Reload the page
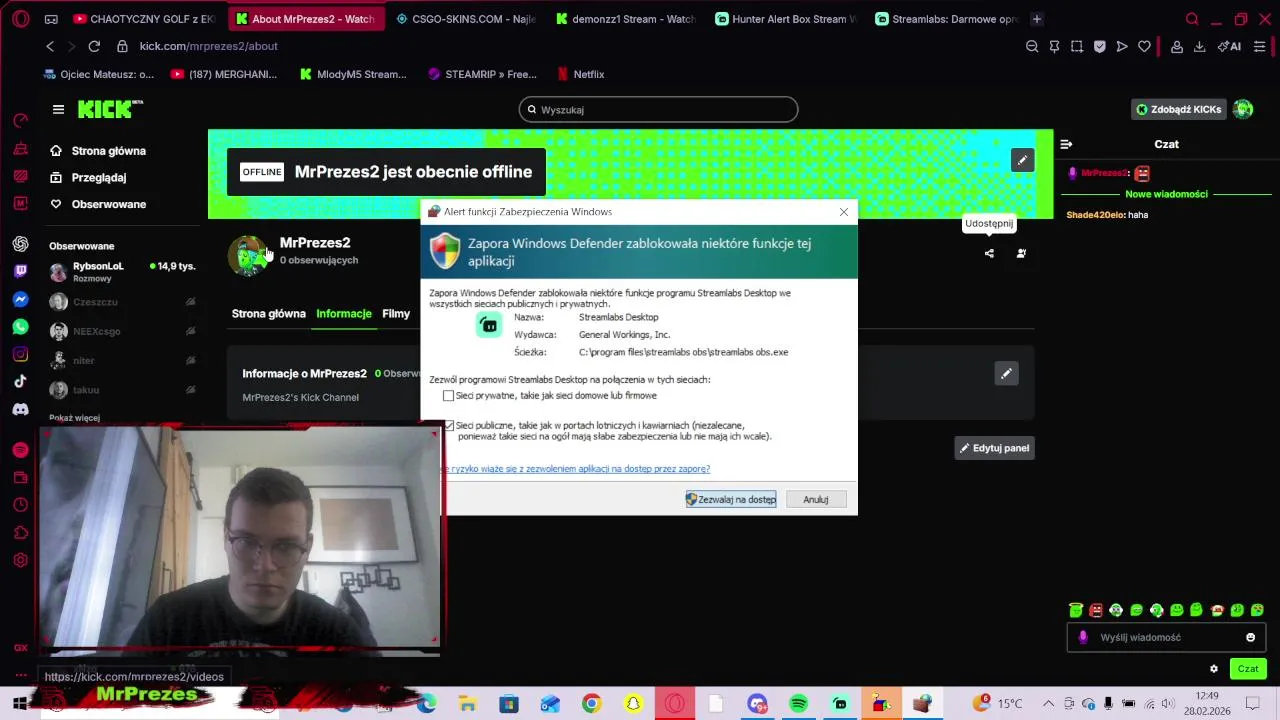Image resolution: width=1280 pixels, height=720 pixels. tap(94, 46)
